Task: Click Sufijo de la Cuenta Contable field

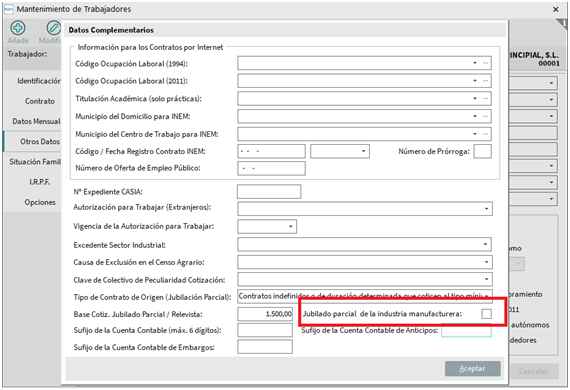Action: point(265,330)
